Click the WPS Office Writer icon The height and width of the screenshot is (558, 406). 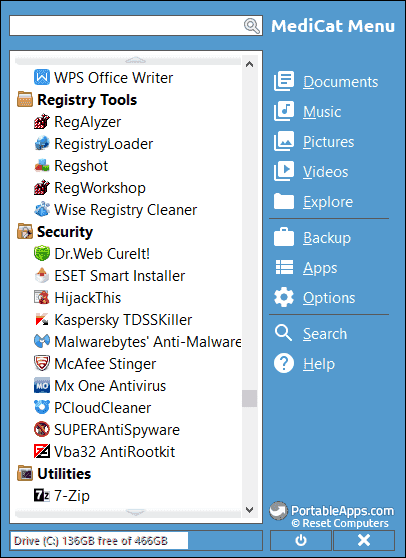[42, 77]
